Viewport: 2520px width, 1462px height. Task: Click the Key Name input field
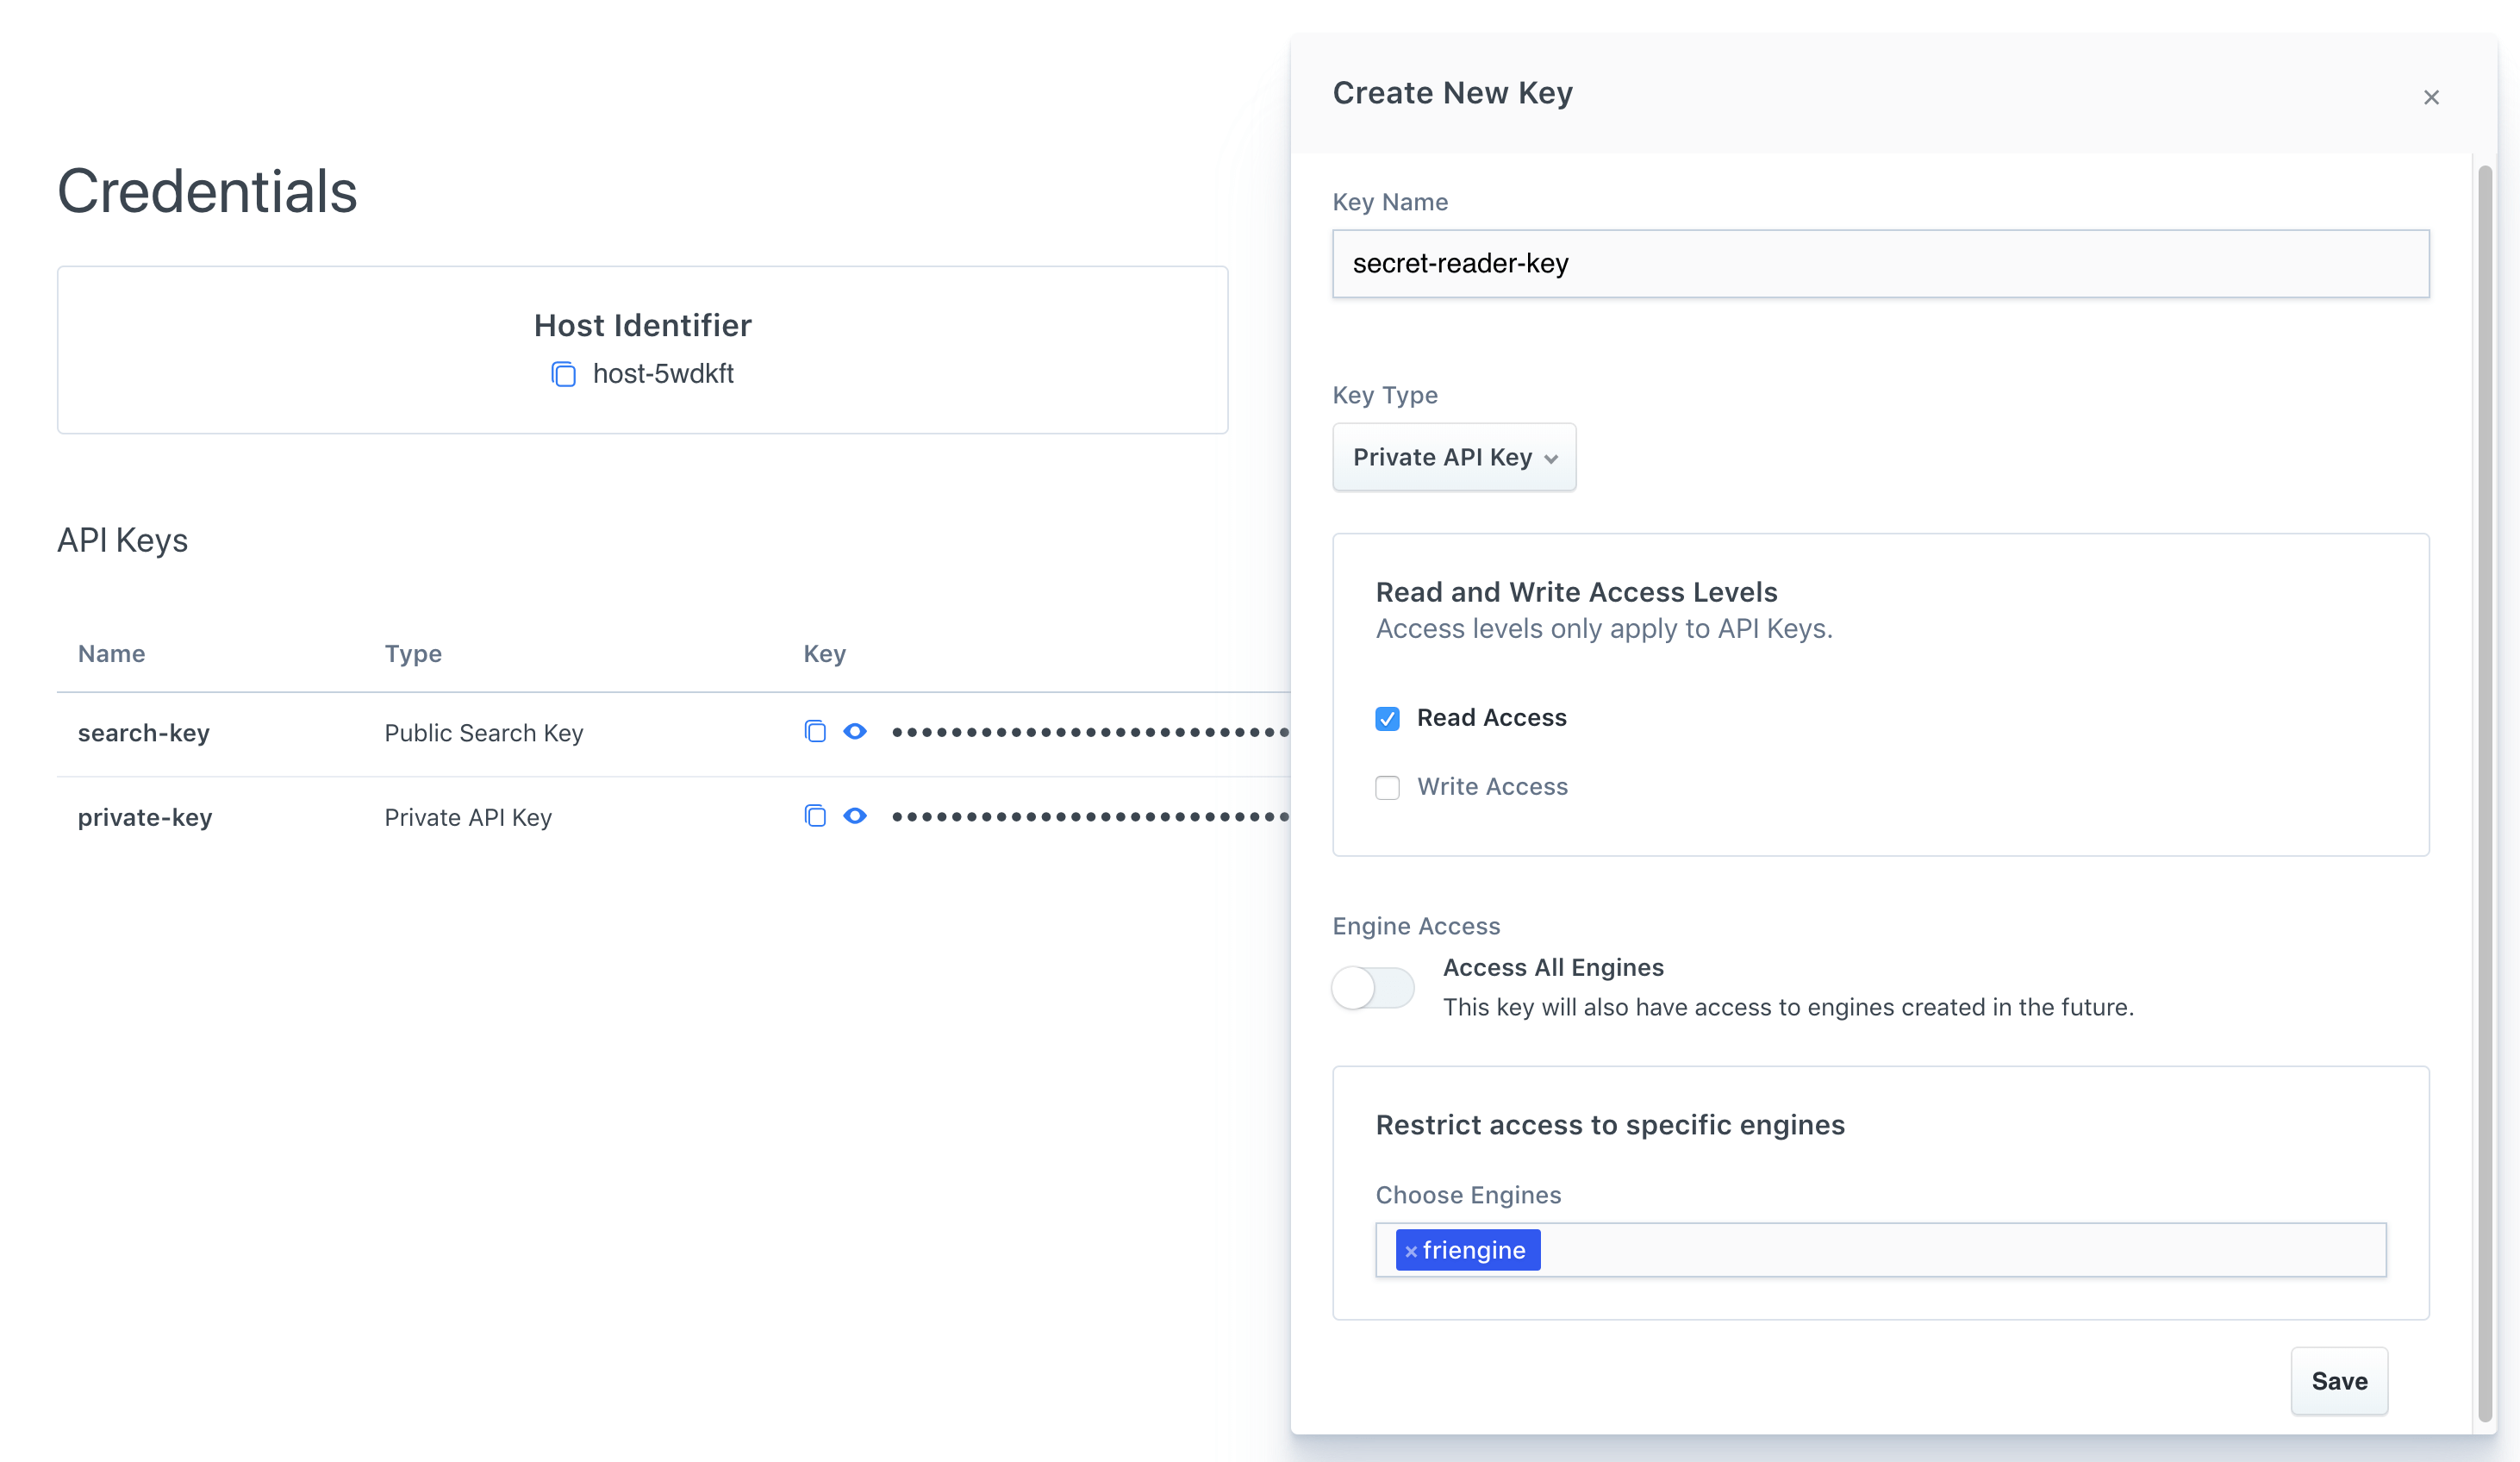point(1880,264)
